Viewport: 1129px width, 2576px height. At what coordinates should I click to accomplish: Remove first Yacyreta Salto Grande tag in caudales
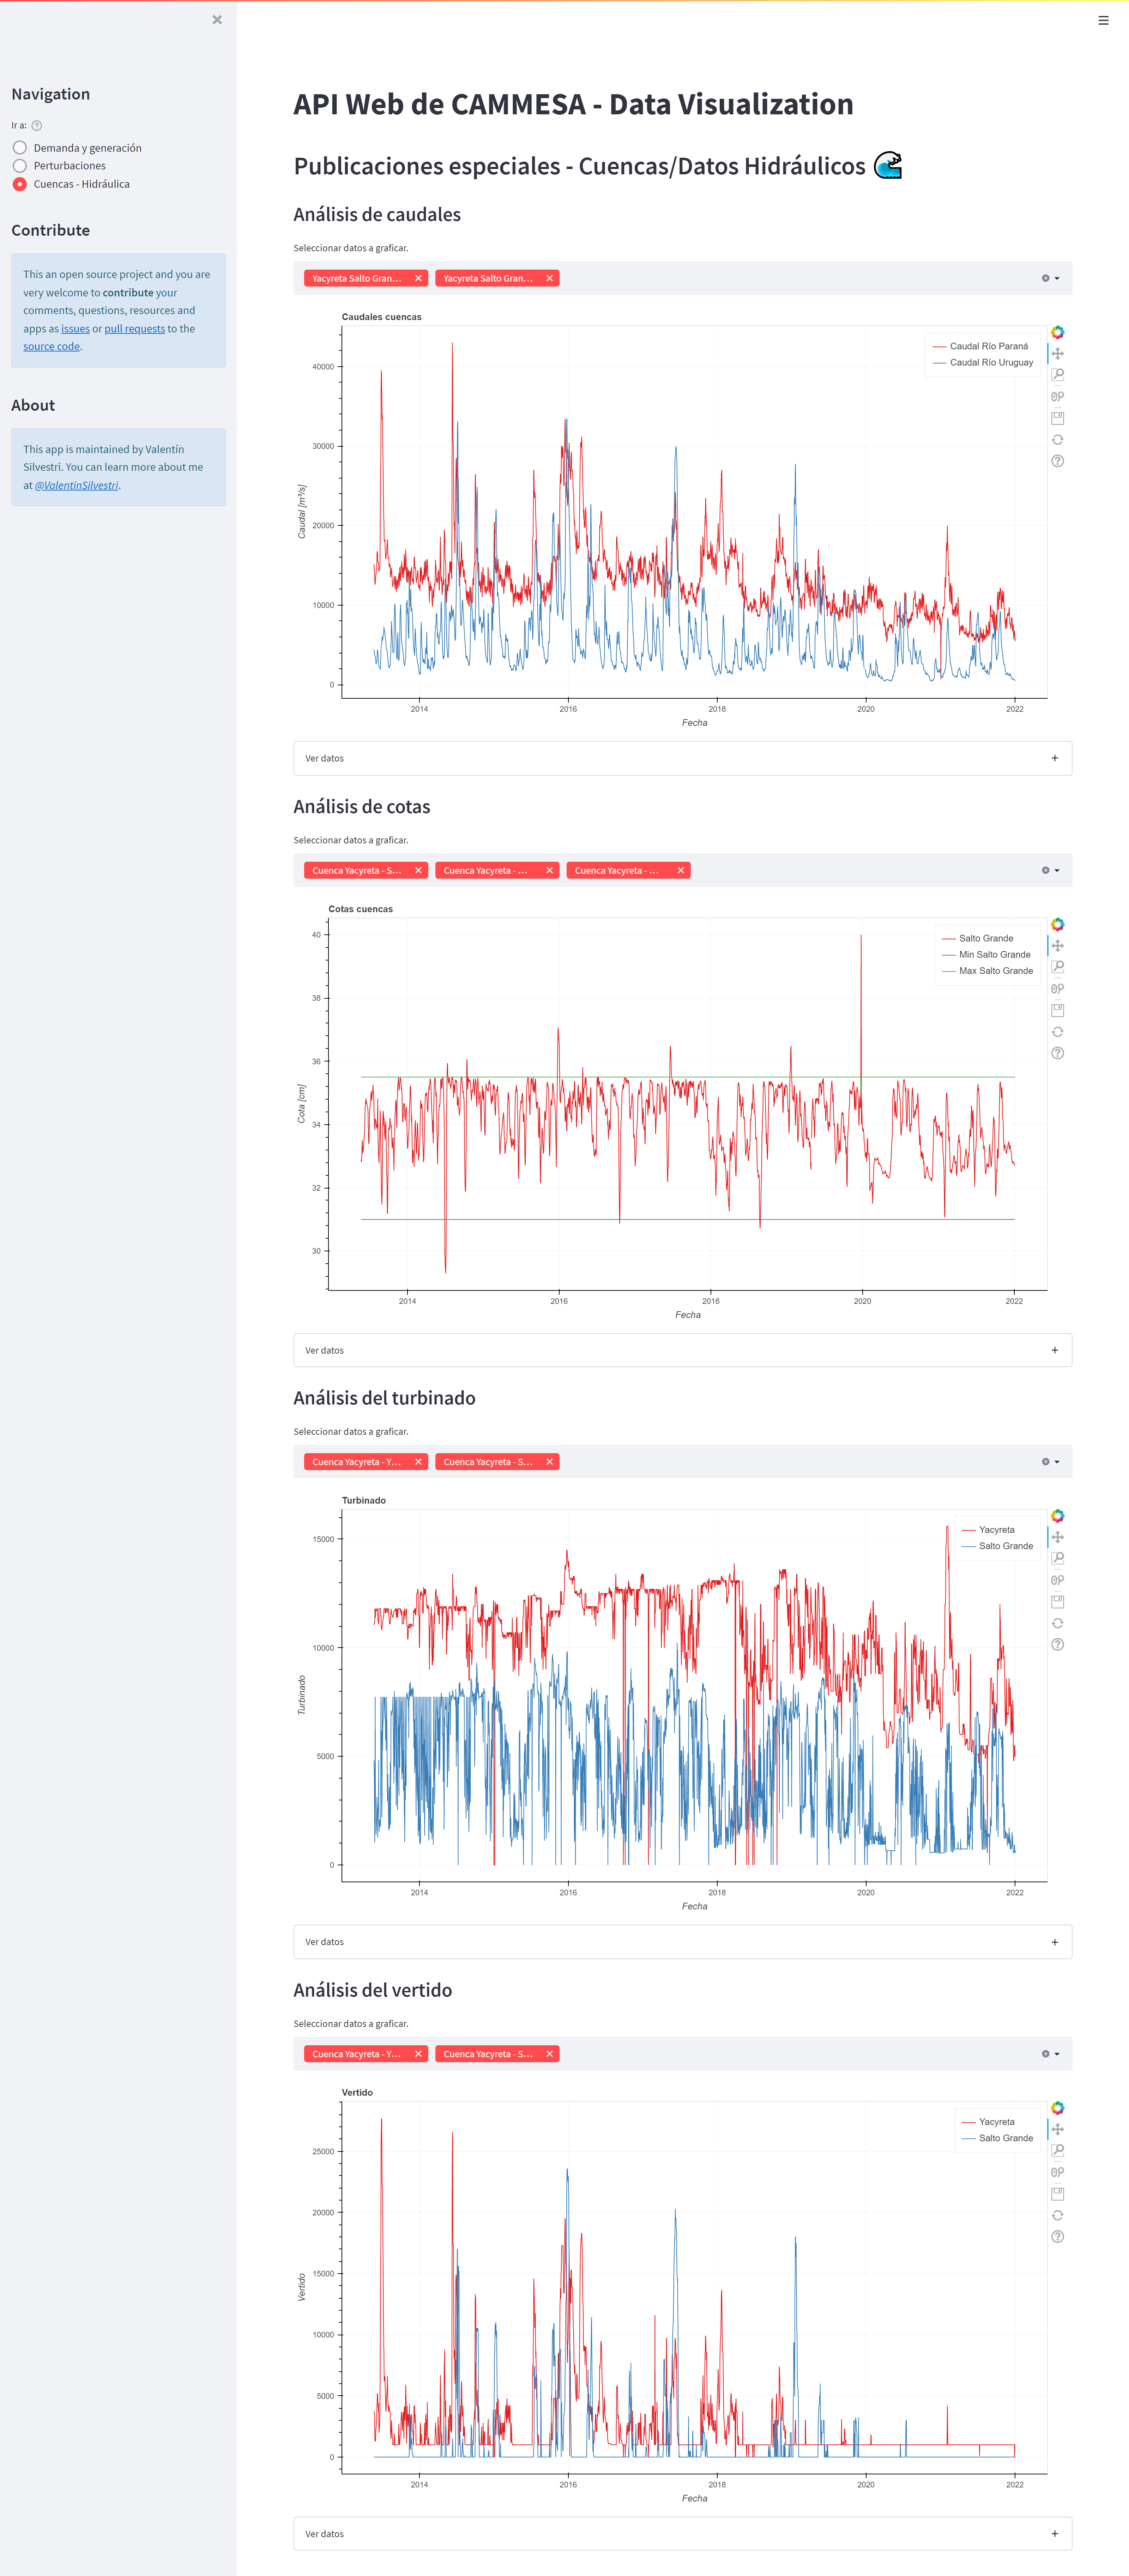point(418,278)
